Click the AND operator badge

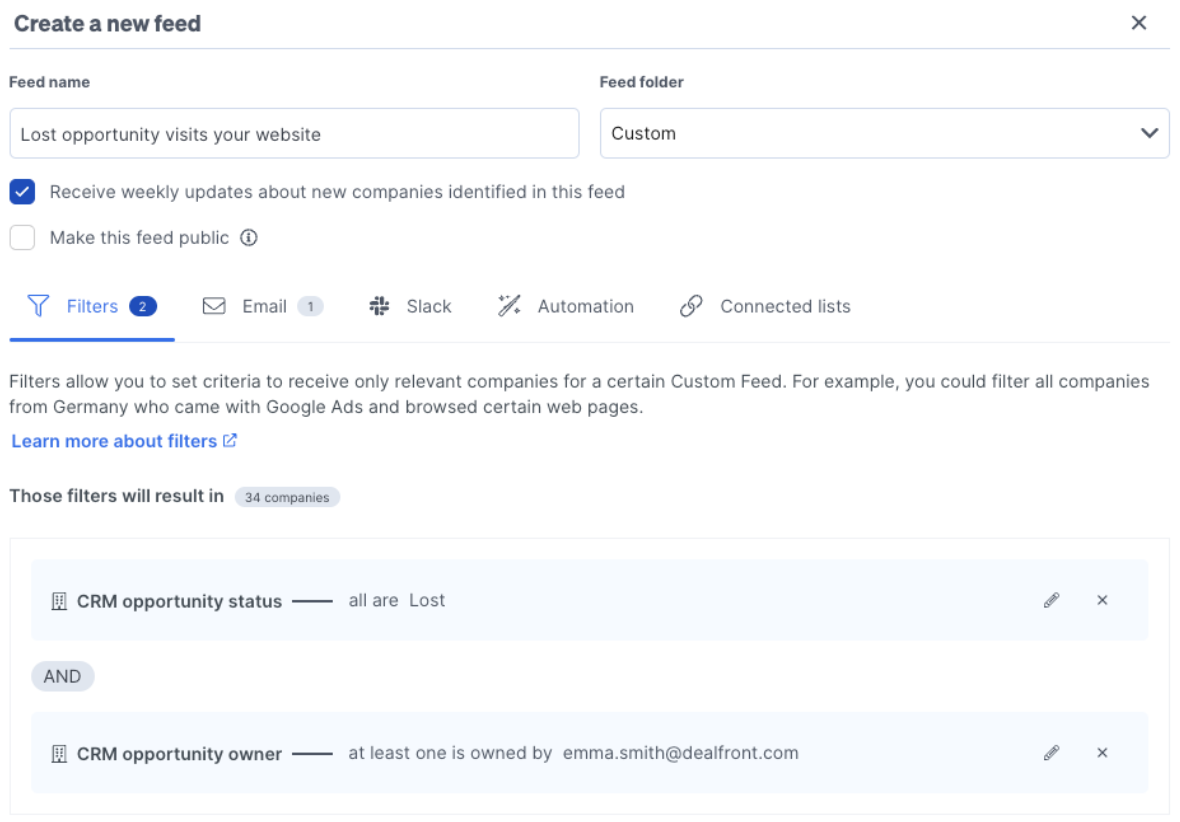tap(62, 676)
